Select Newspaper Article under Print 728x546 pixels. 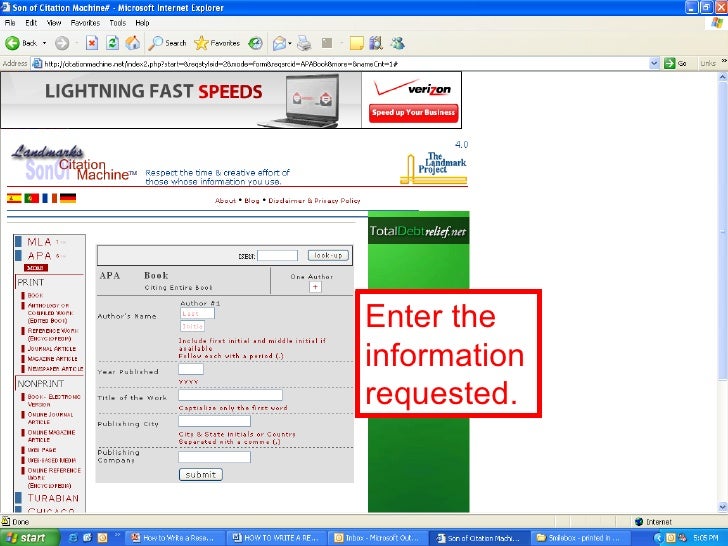coord(55,369)
